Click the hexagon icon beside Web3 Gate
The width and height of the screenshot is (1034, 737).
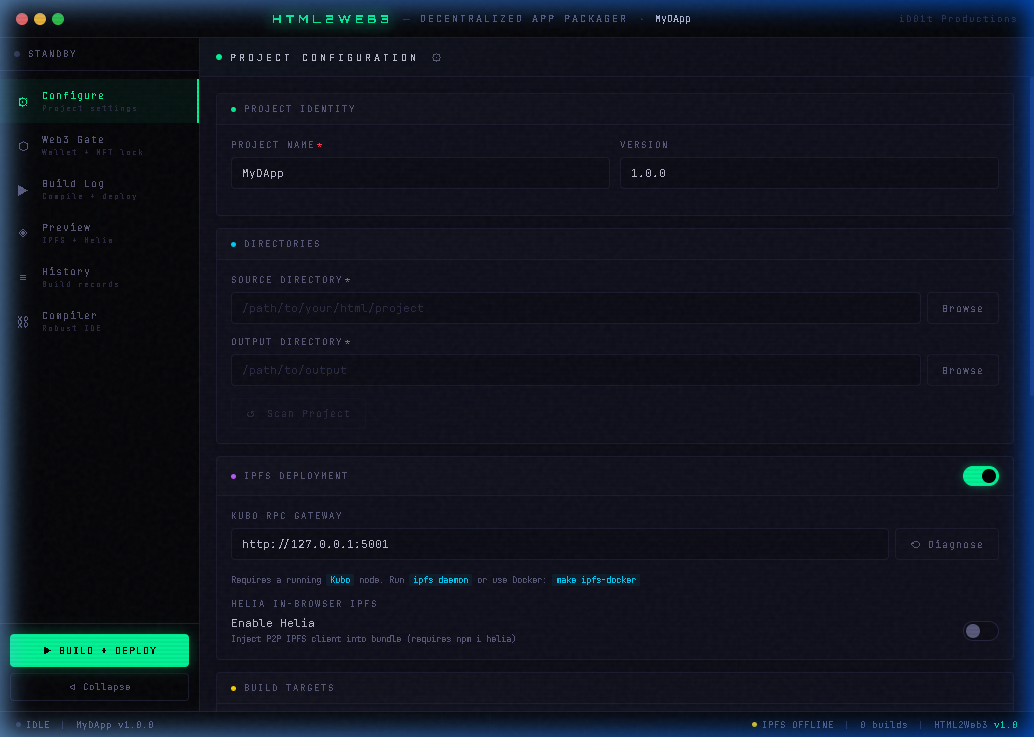(x=23, y=146)
